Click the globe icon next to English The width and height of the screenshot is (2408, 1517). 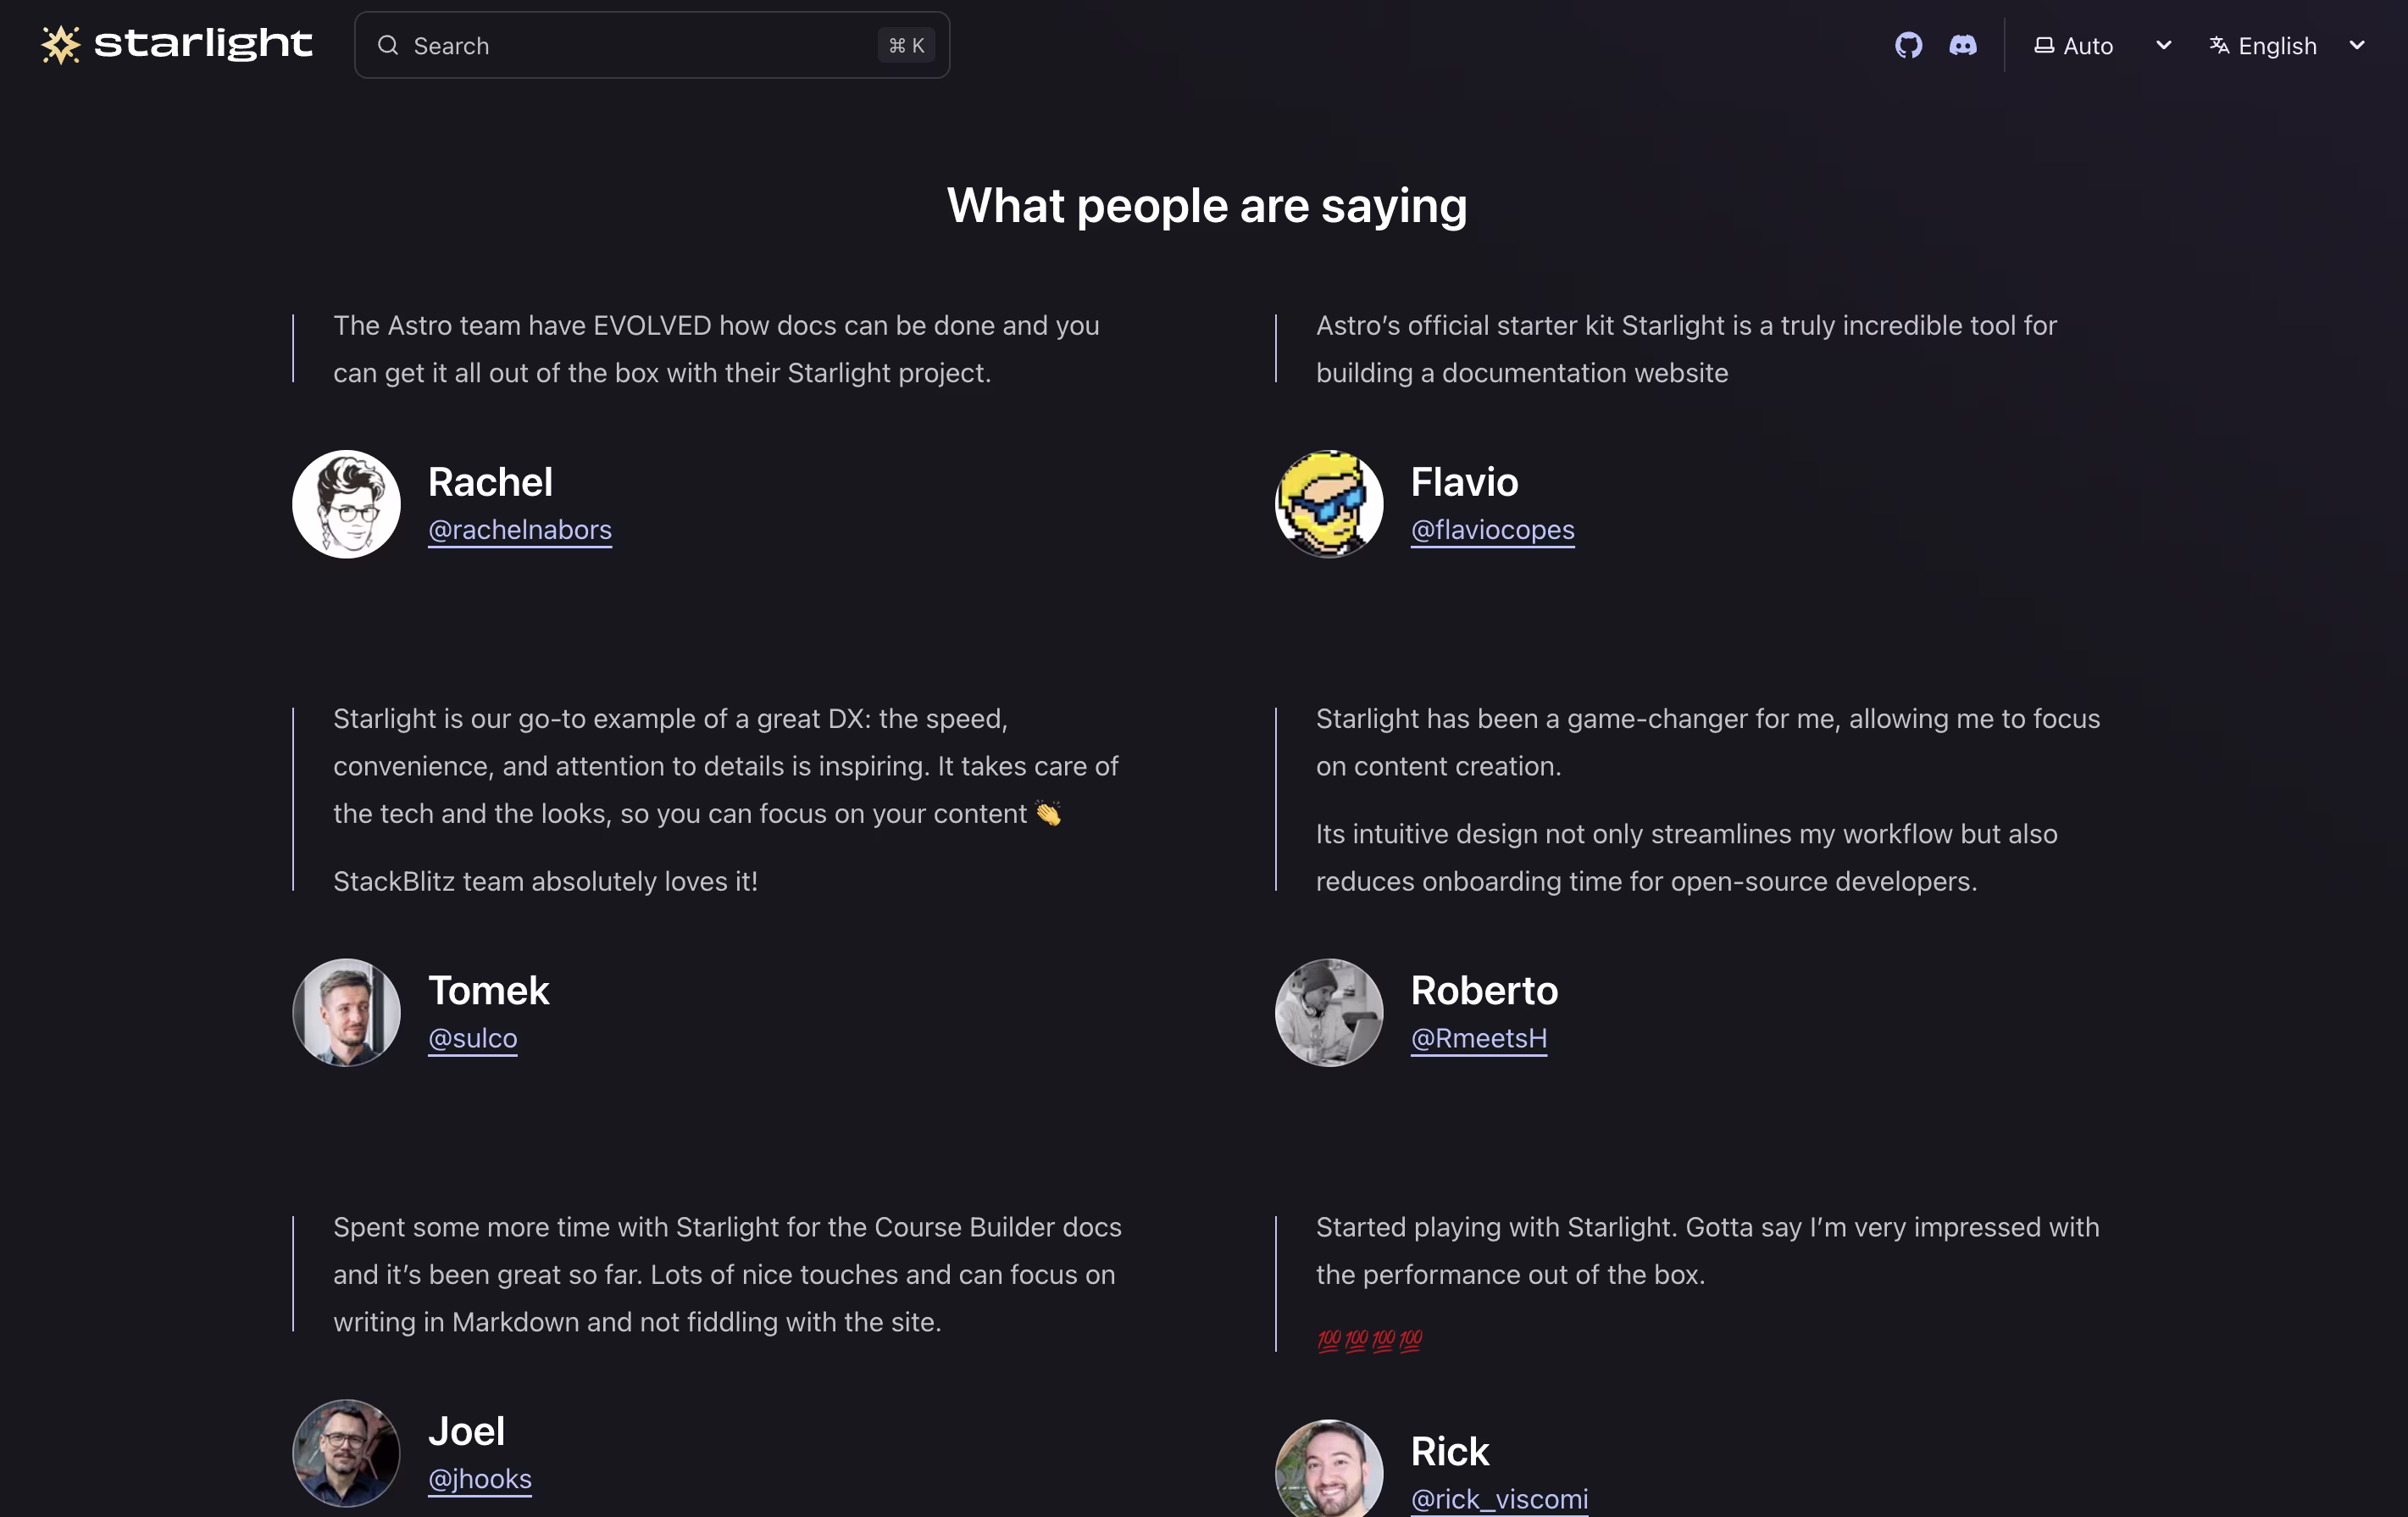click(2219, 45)
